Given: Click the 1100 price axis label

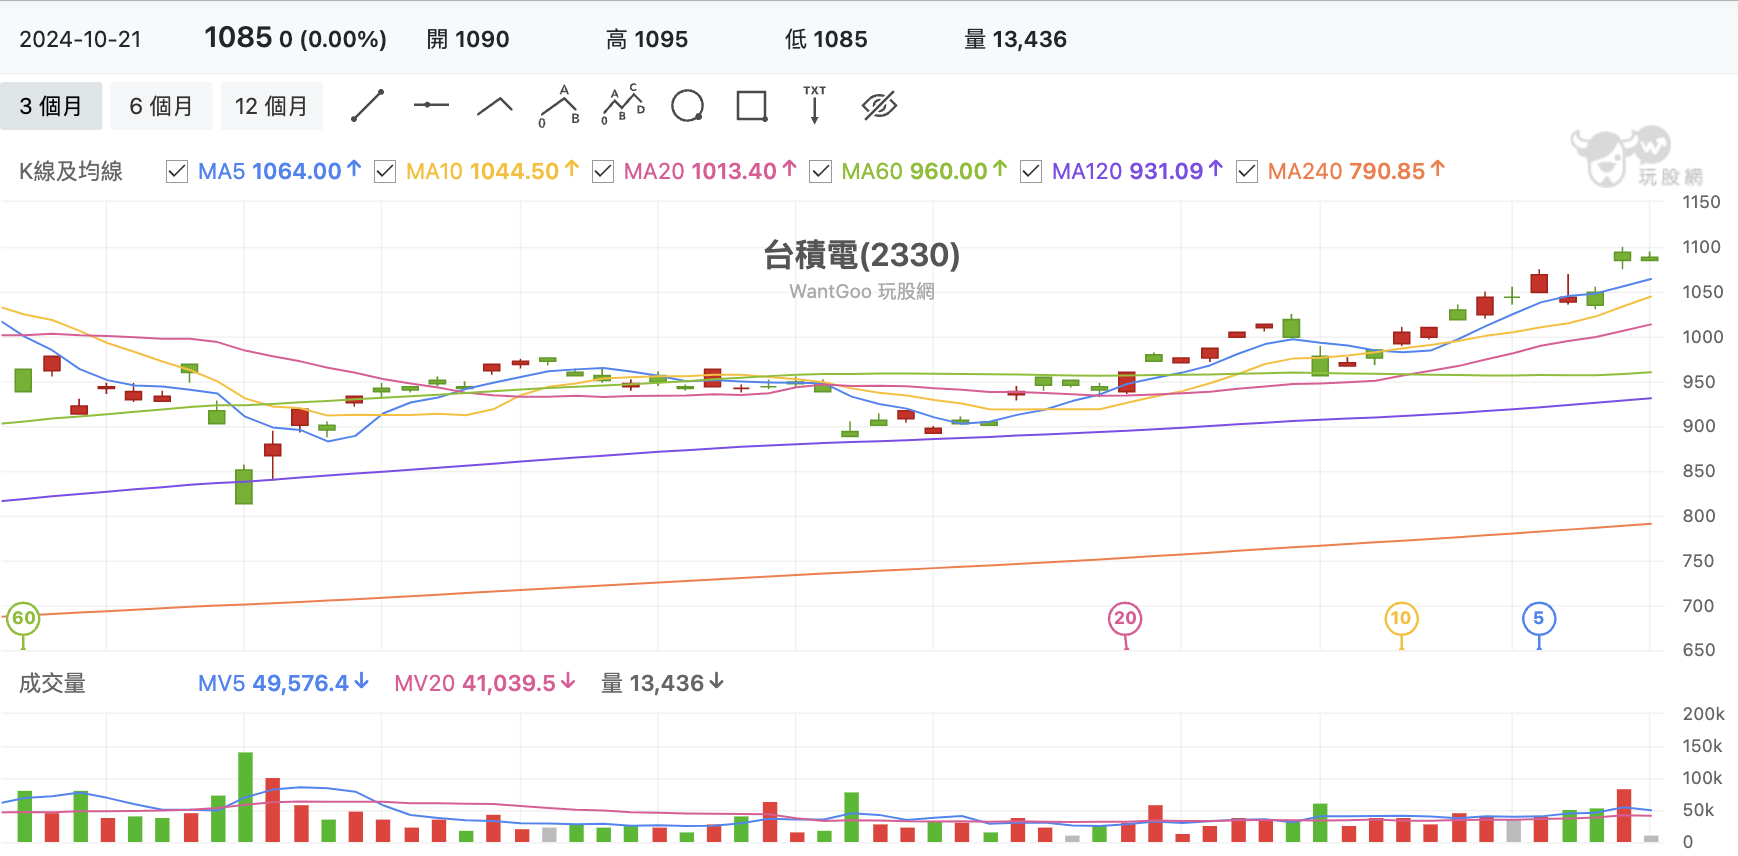Looking at the screenshot, I should 1701,247.
